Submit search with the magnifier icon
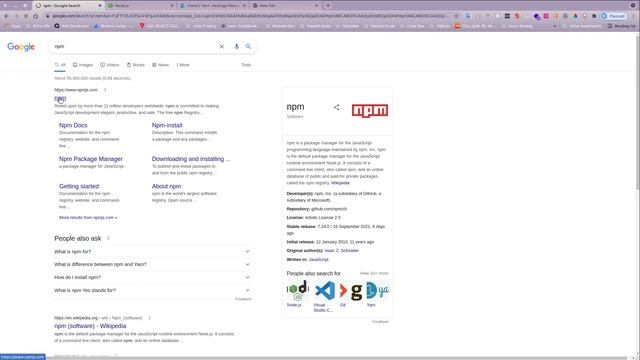640x360 pixels. [248, 47]
